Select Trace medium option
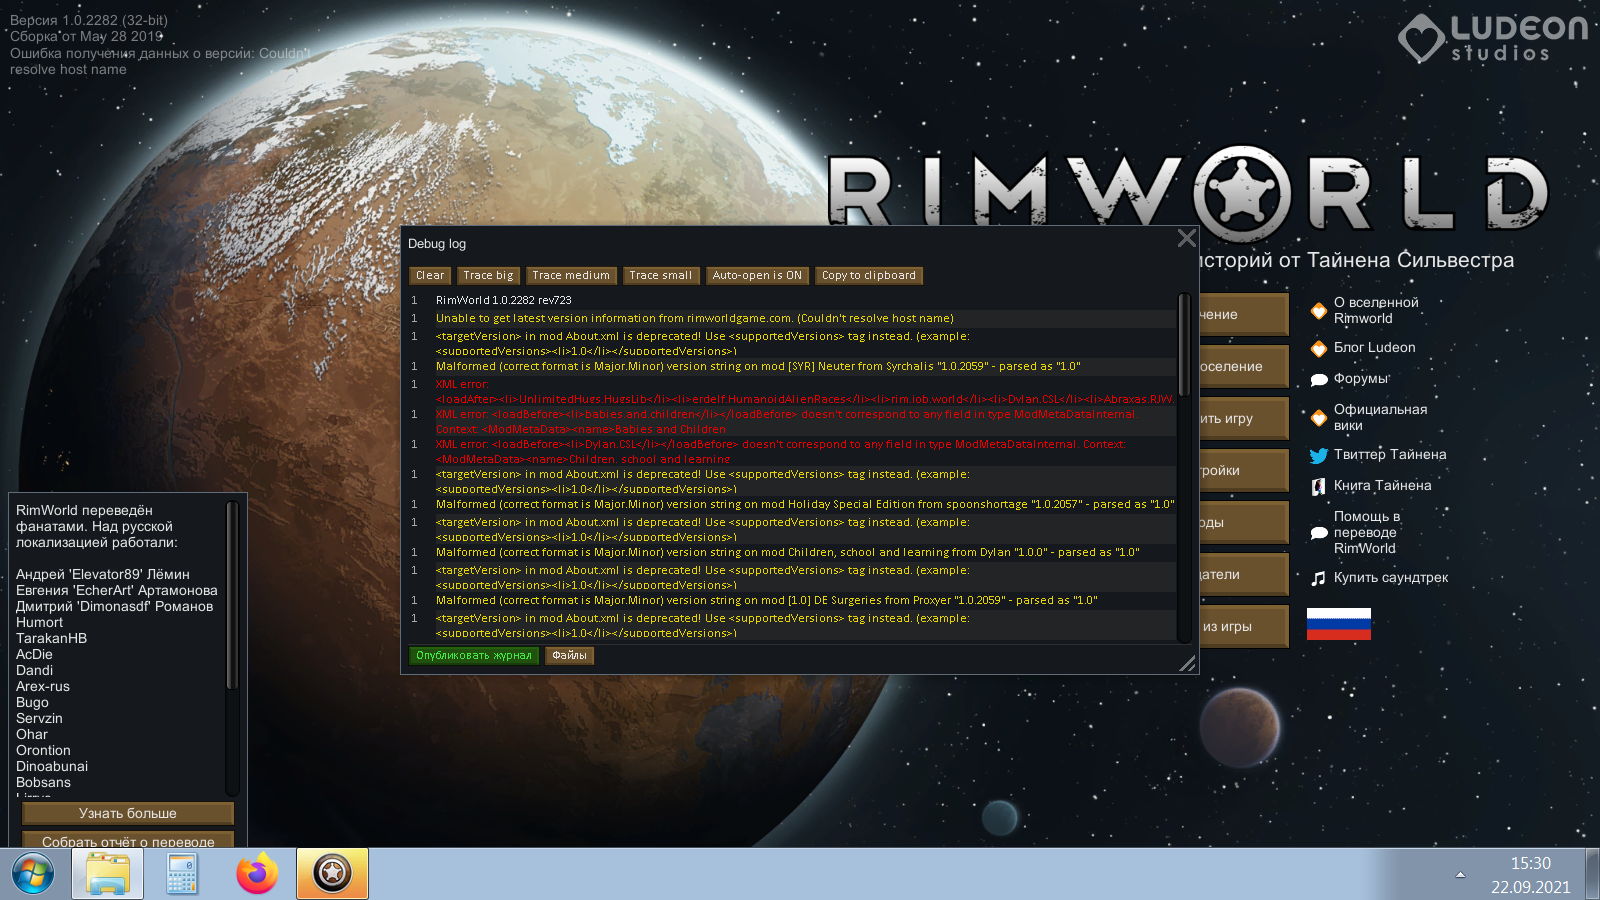 (571, 275)
